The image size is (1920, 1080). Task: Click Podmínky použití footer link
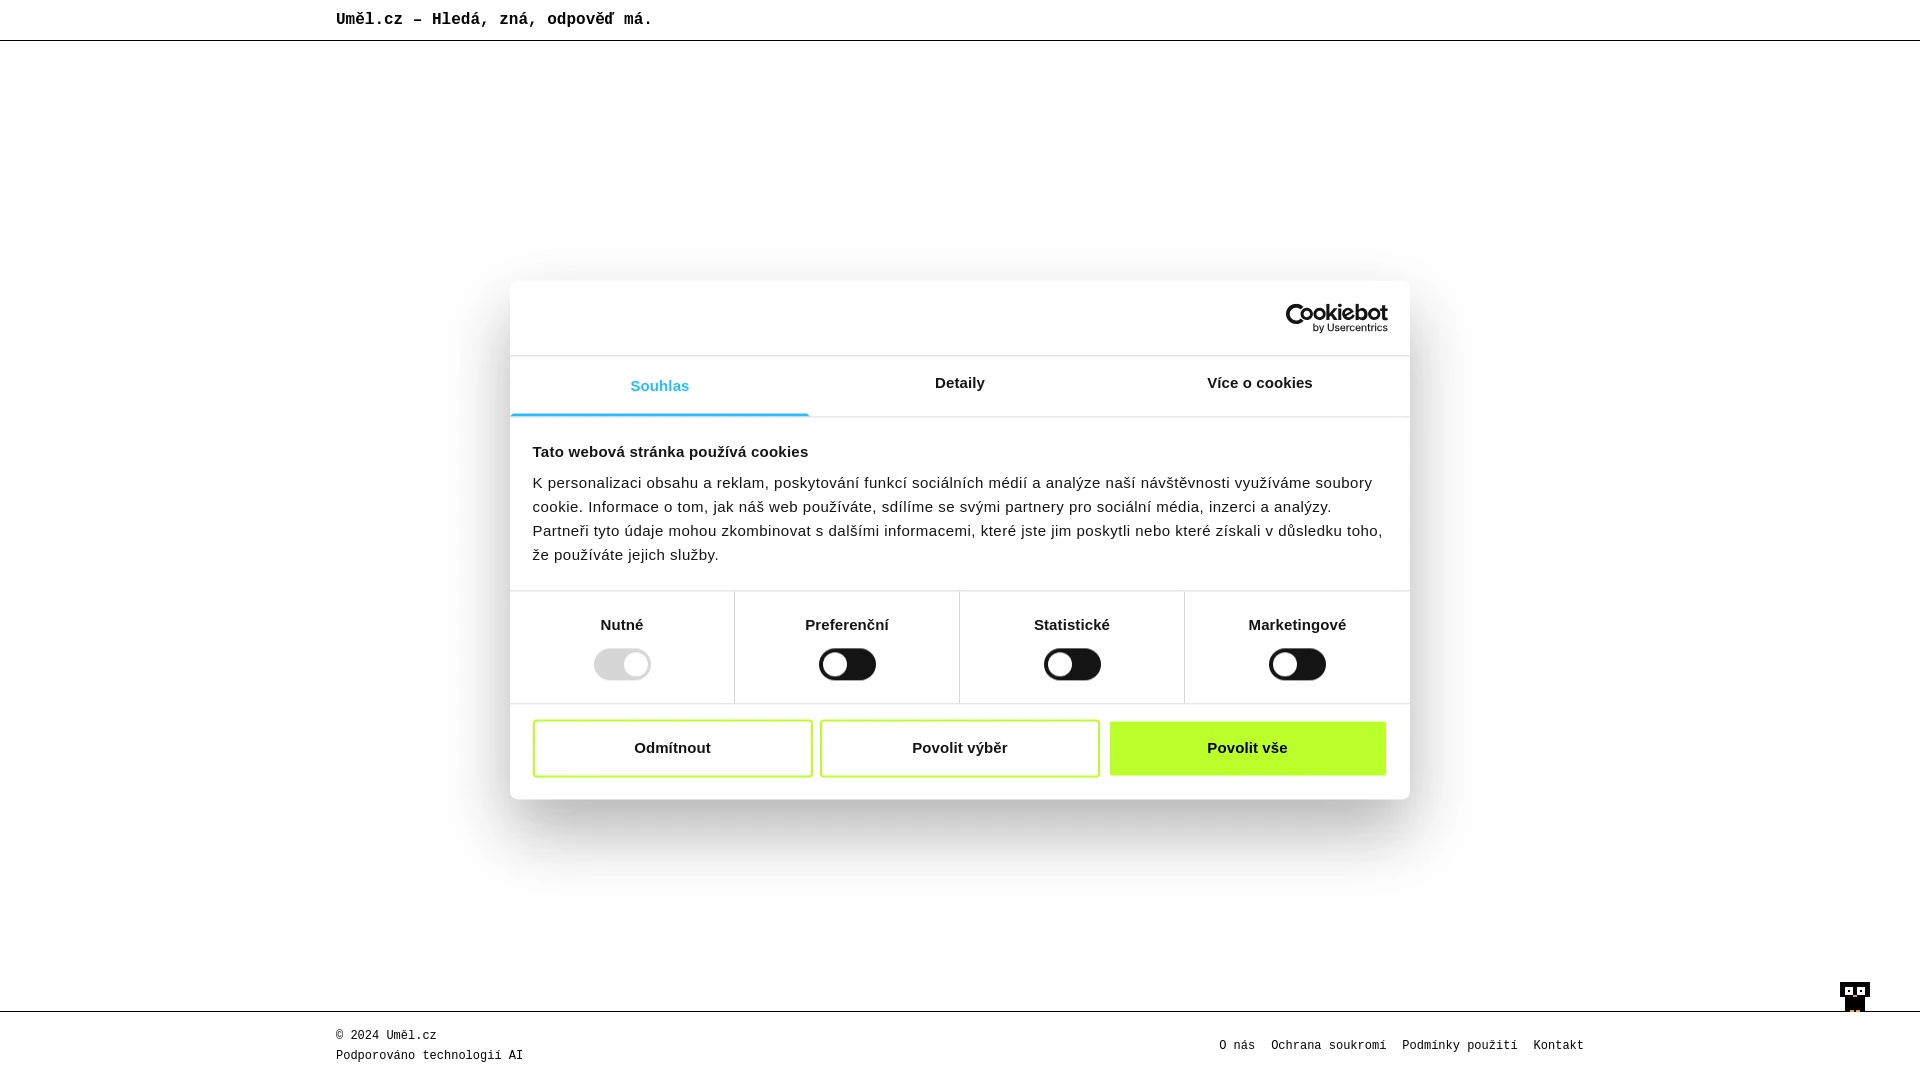pyautogui.click(x=1458, y=1044)
